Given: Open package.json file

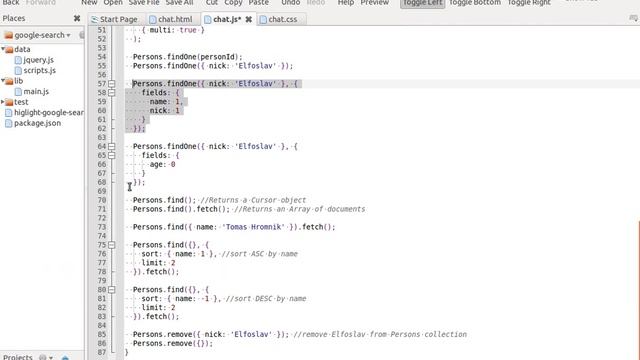Looking at the screenshot, I should 38,123.
